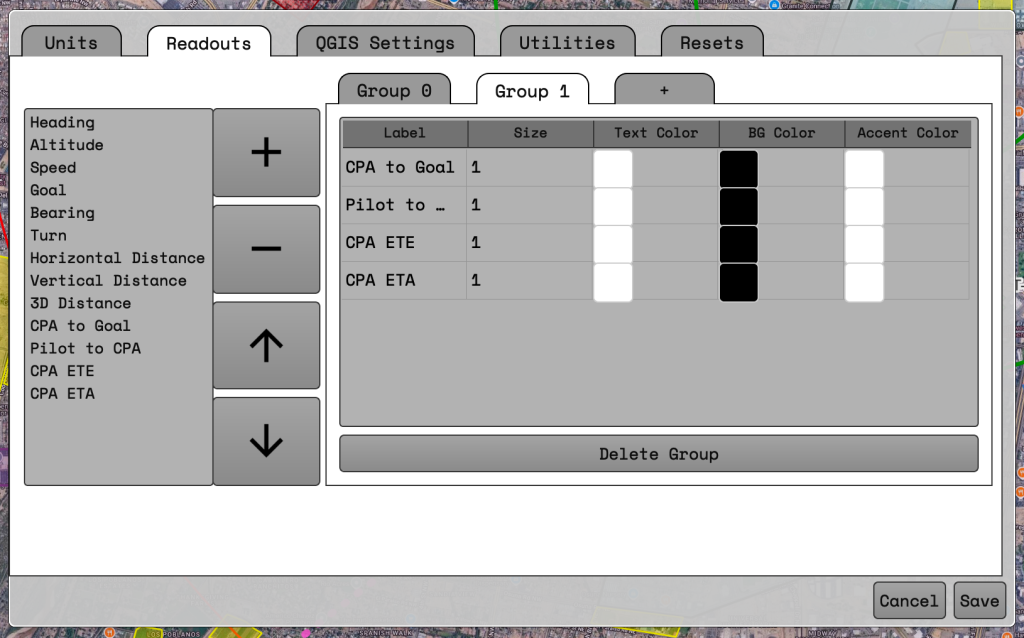Open the QGIS Settings tab

(x=385, y=43)
